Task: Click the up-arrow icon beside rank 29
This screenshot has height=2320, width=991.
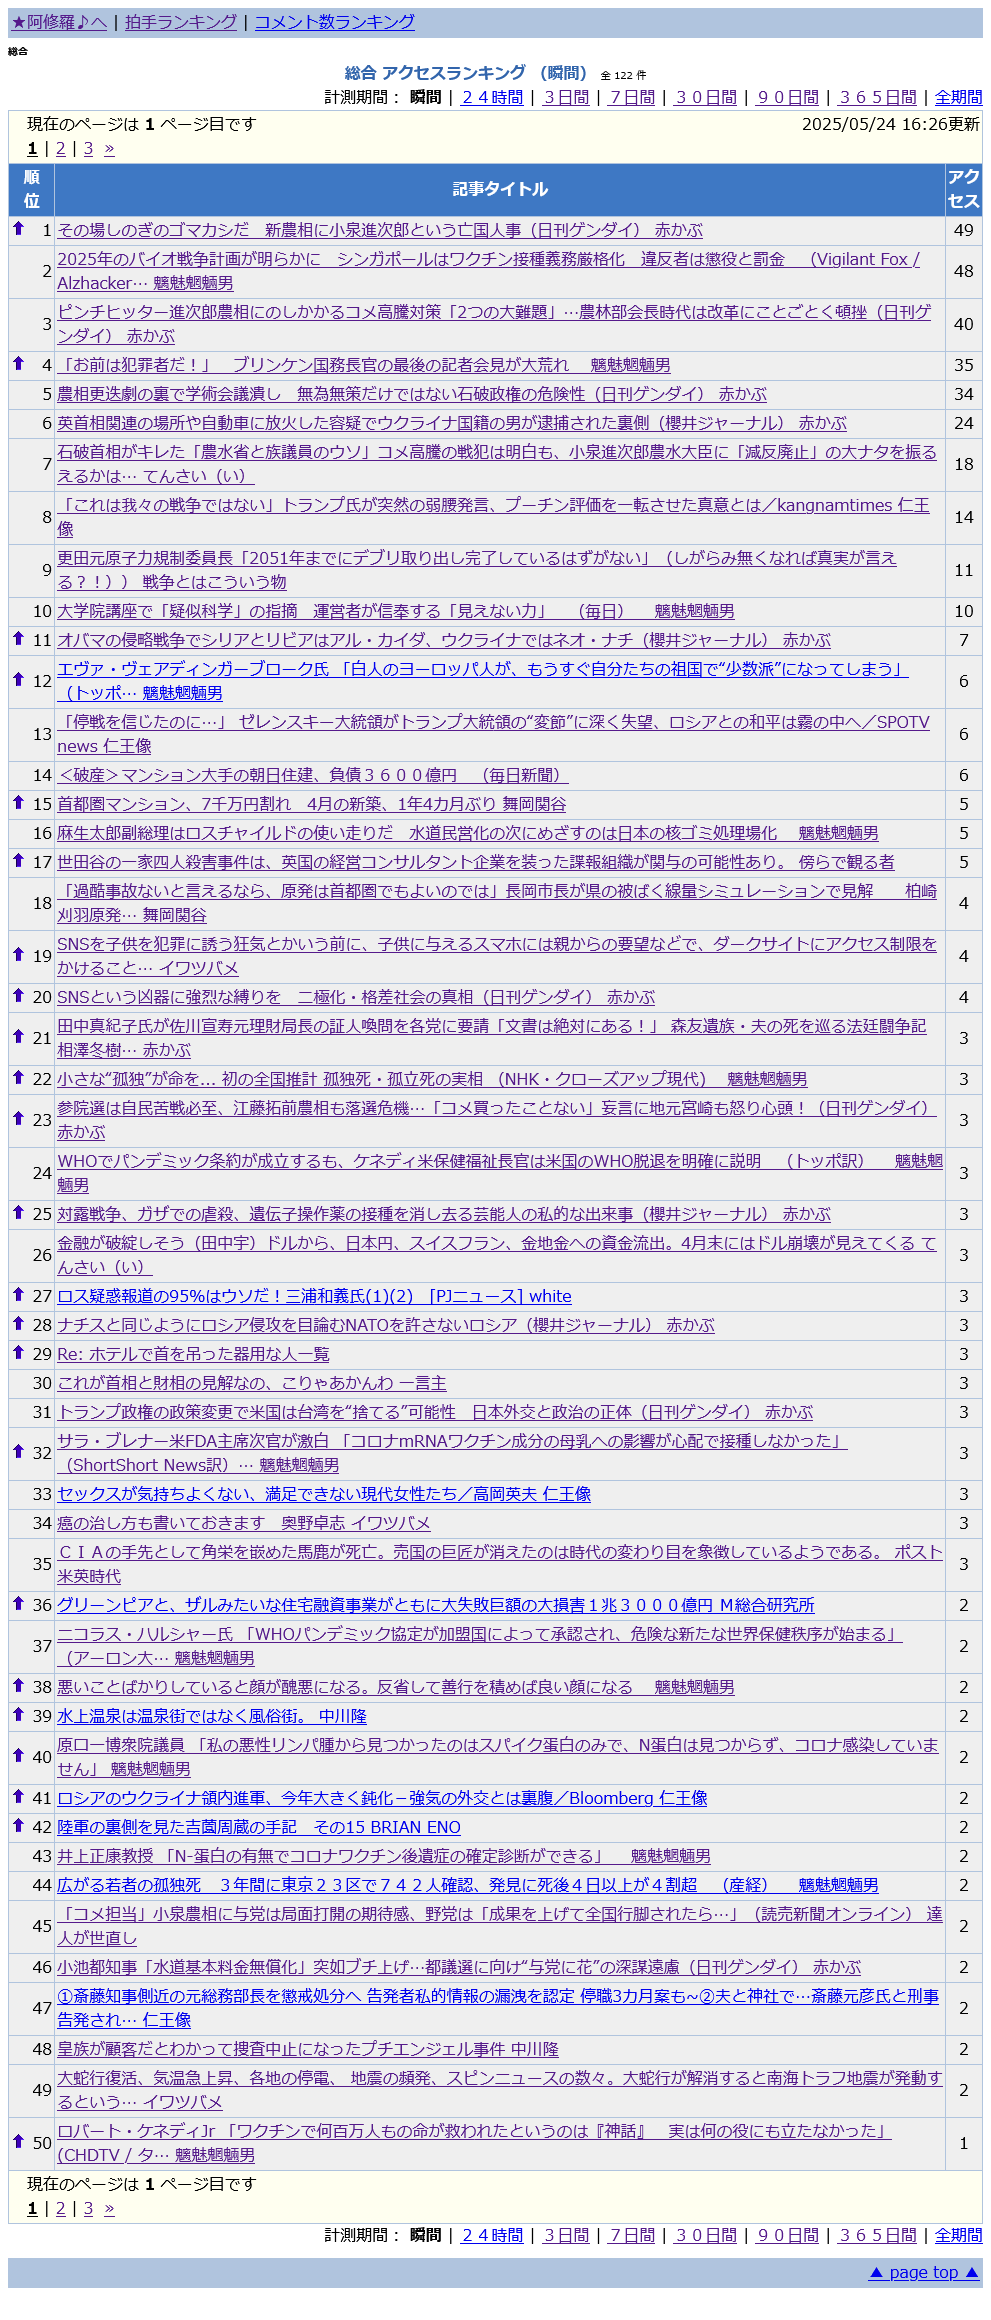Action: 18,1353
